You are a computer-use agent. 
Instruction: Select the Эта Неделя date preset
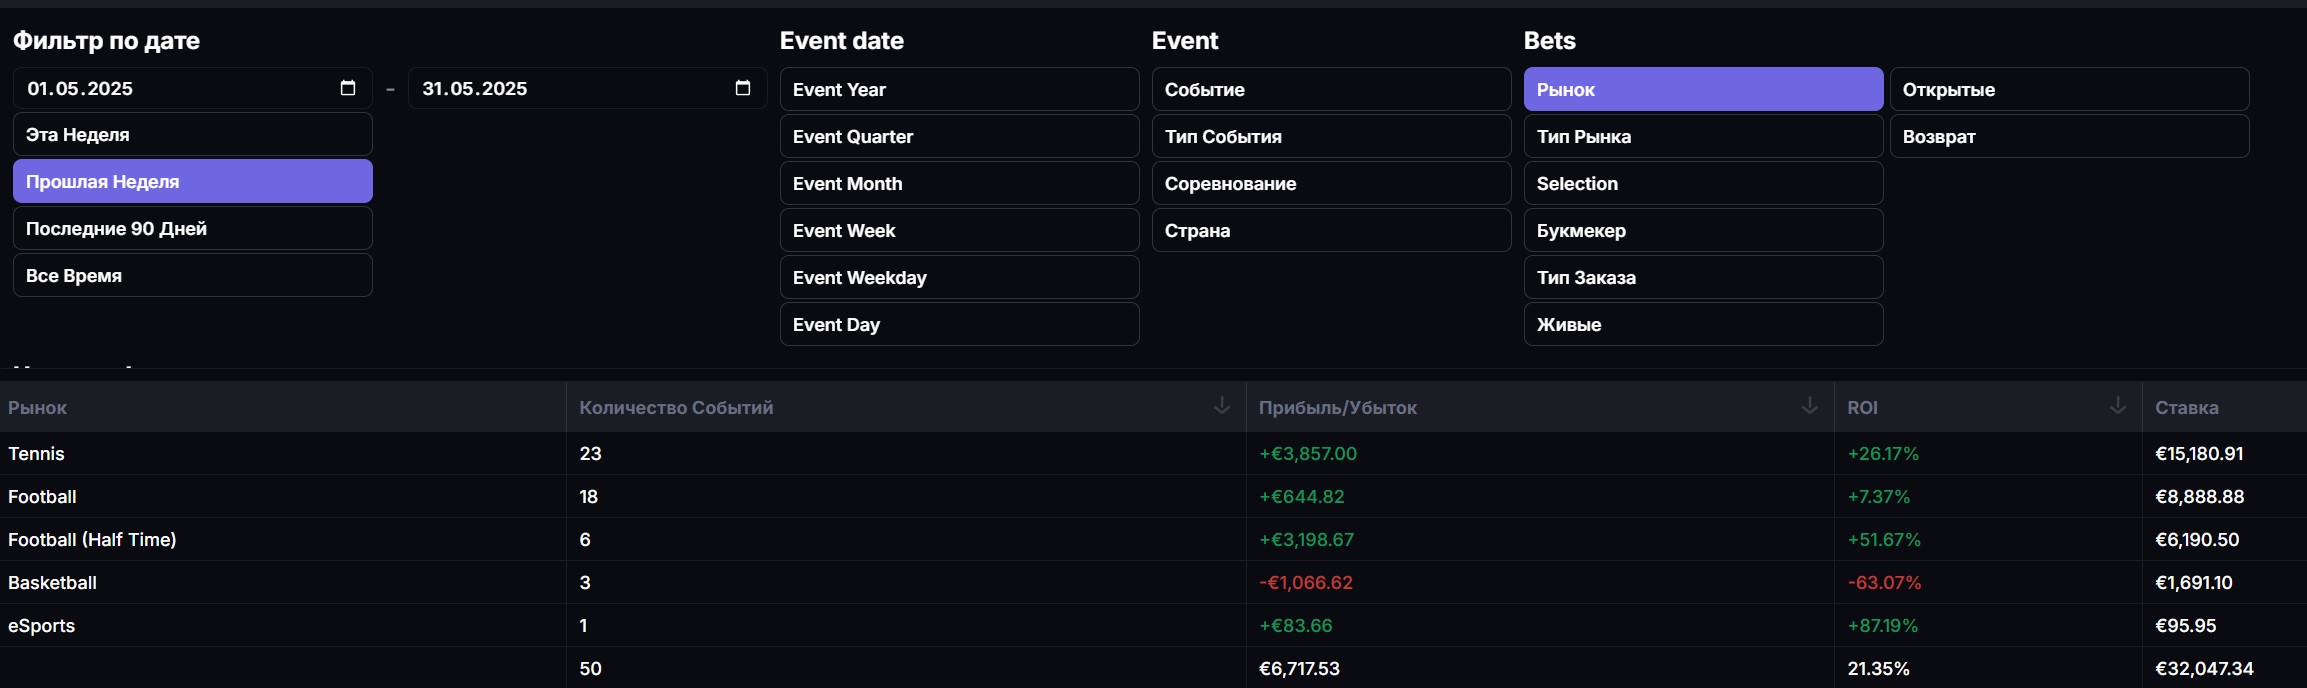tap(192, 135)
